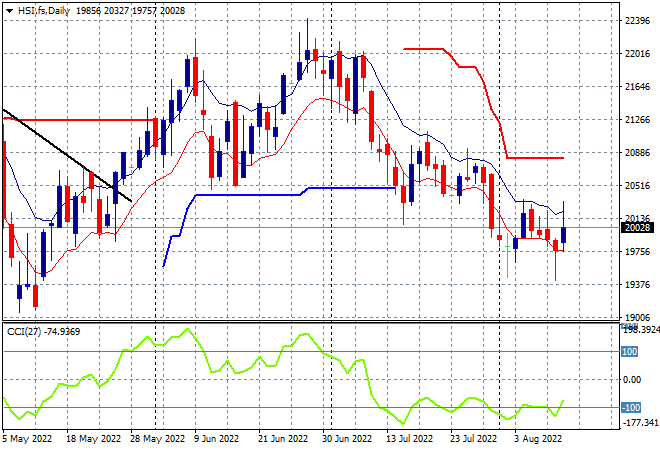
Task: Click the latest blue candle at 20028
Action: (564, 235)
